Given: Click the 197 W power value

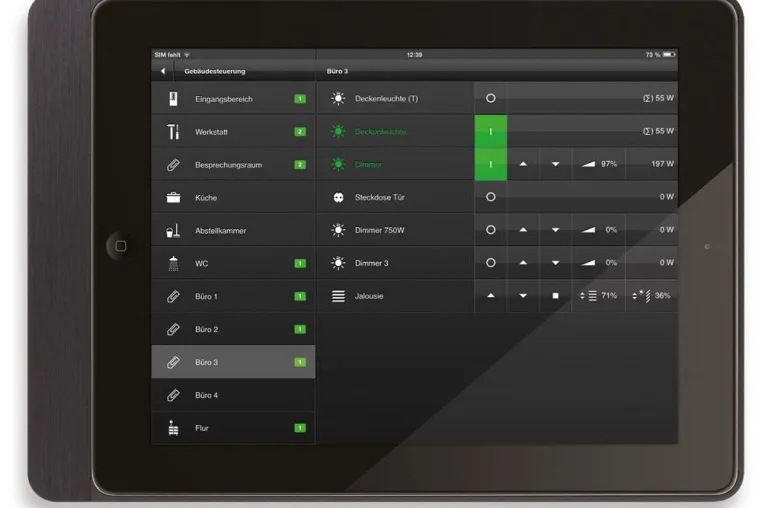Looking at the screenshot, I should pyautogui.click(x=662, y=164).
